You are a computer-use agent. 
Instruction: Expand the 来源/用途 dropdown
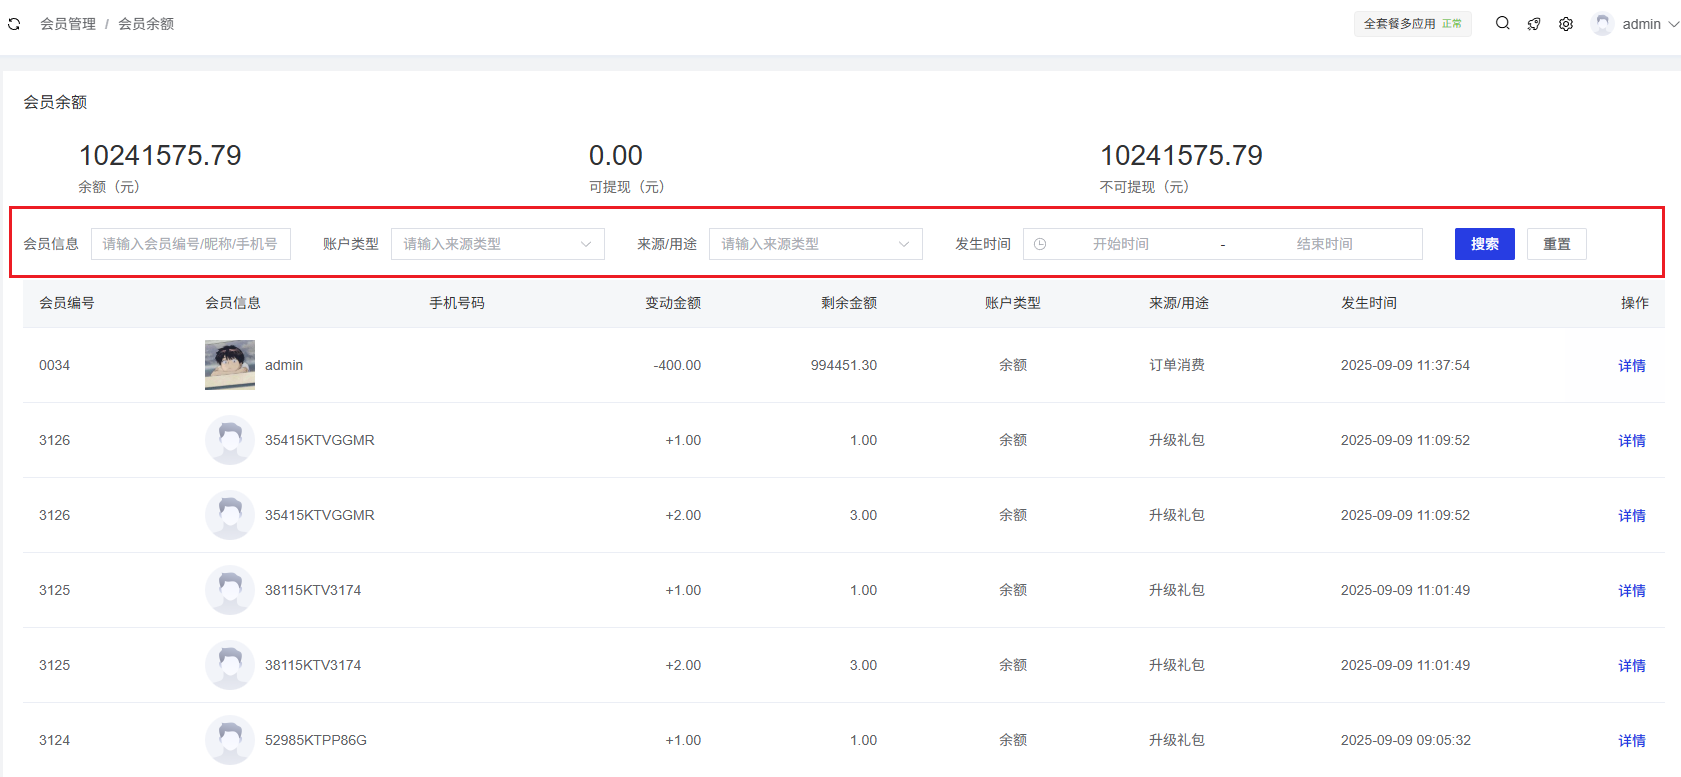[x=815, y=244]
